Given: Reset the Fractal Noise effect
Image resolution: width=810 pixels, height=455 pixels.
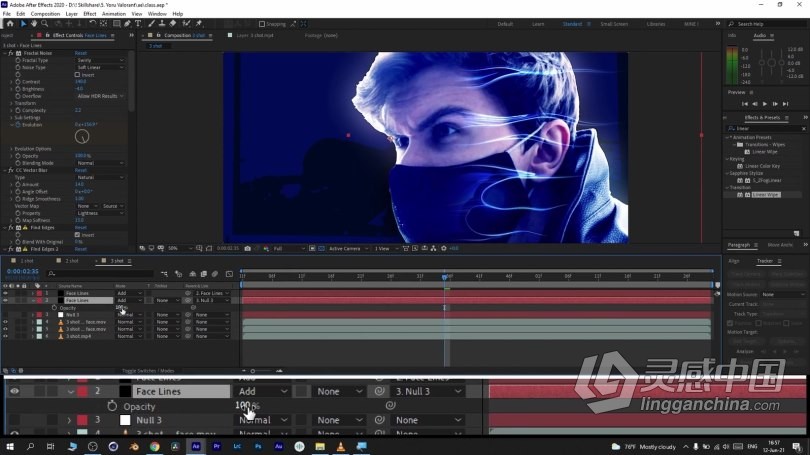Looking at the screenshot, I should click(81, 53).
